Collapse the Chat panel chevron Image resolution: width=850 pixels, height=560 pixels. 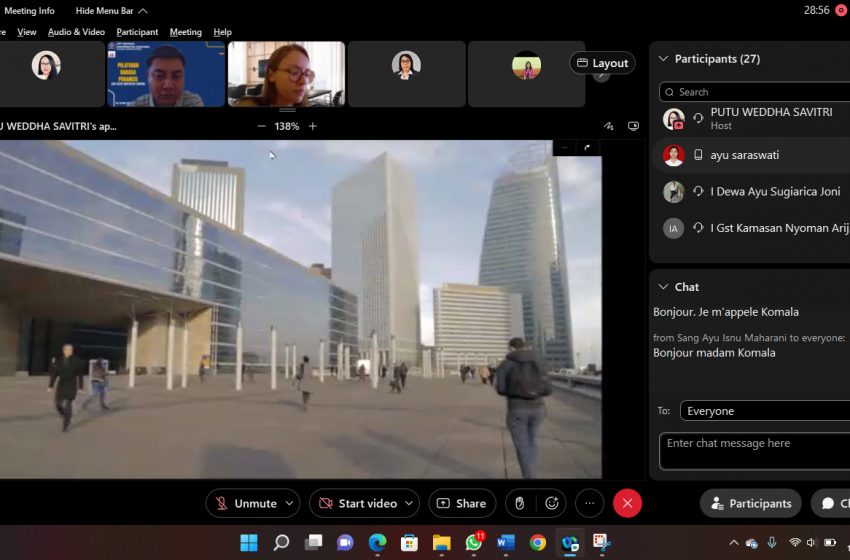pyautogui.click(x=663, y=287)
